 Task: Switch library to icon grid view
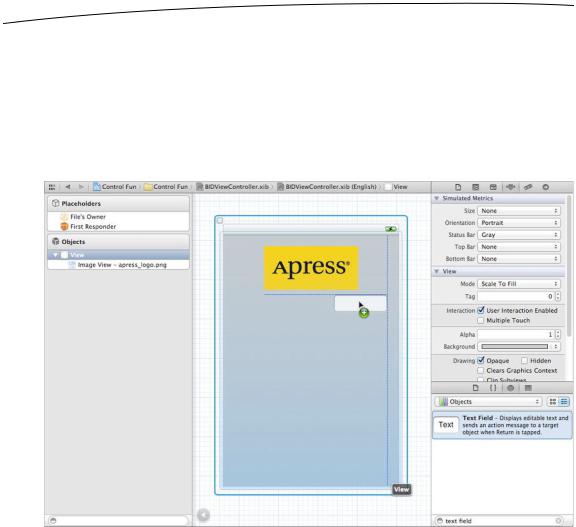click(x=552, y=402)
